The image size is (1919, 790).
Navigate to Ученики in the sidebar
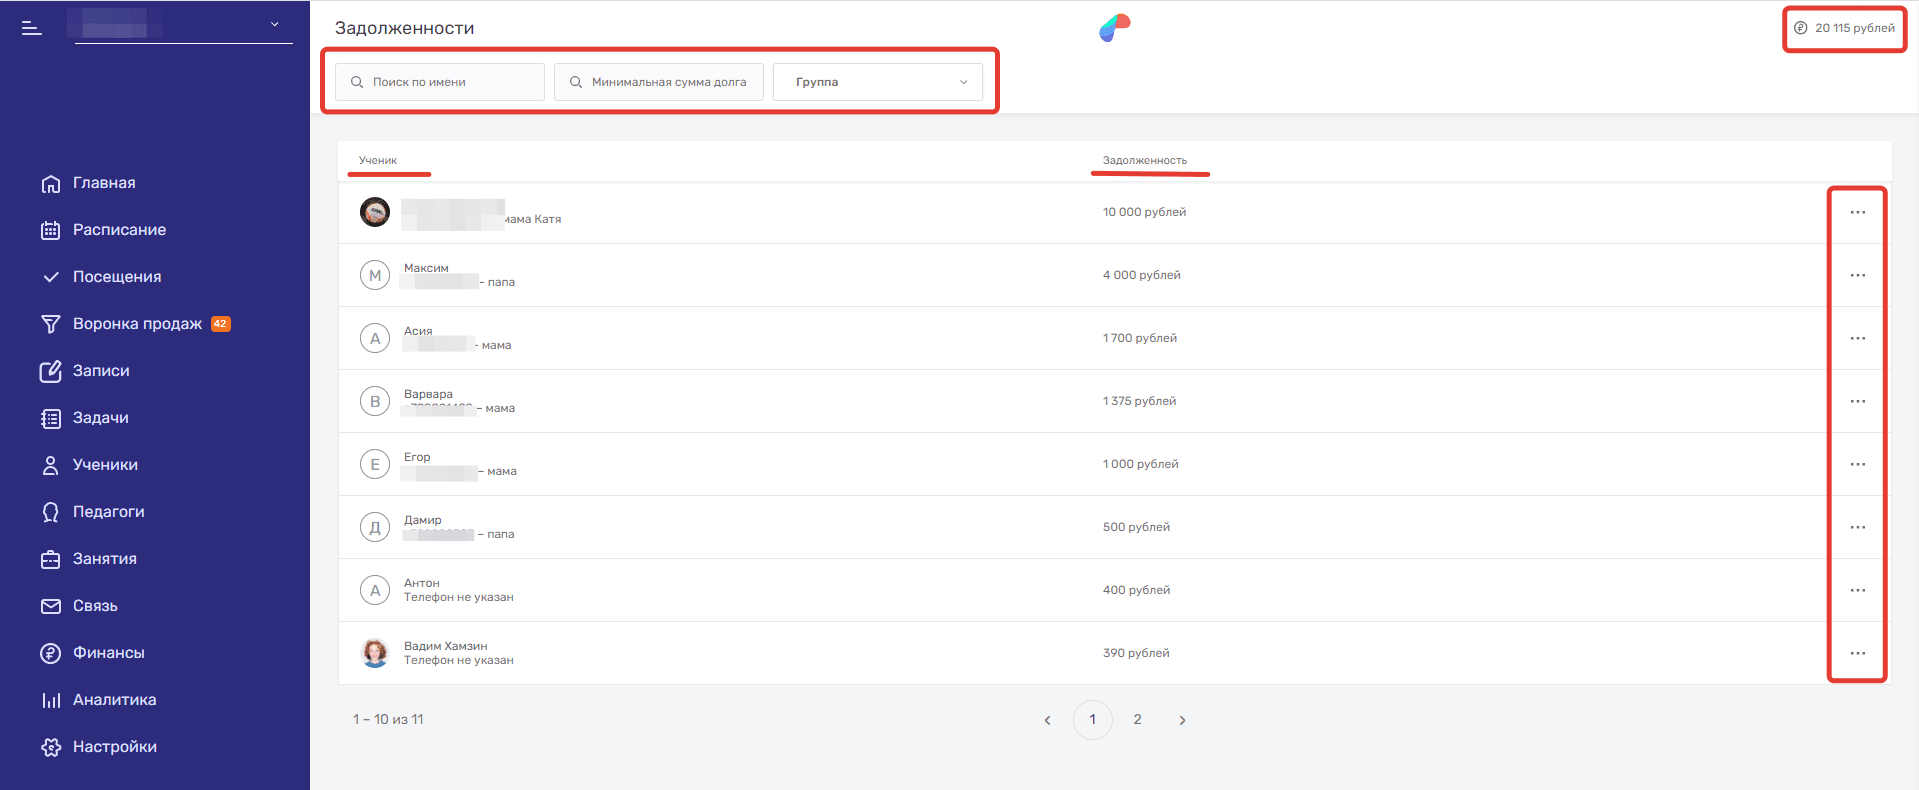tap(105, 465)
